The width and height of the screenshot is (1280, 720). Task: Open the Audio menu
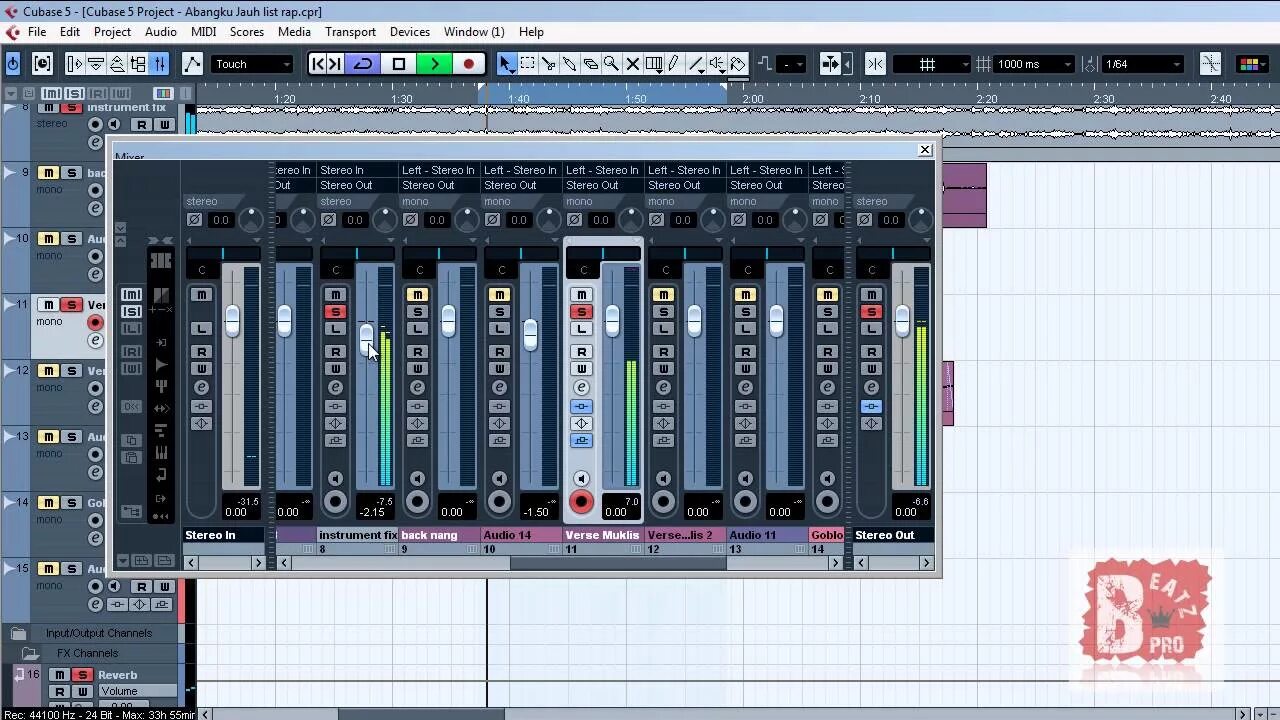160,32
